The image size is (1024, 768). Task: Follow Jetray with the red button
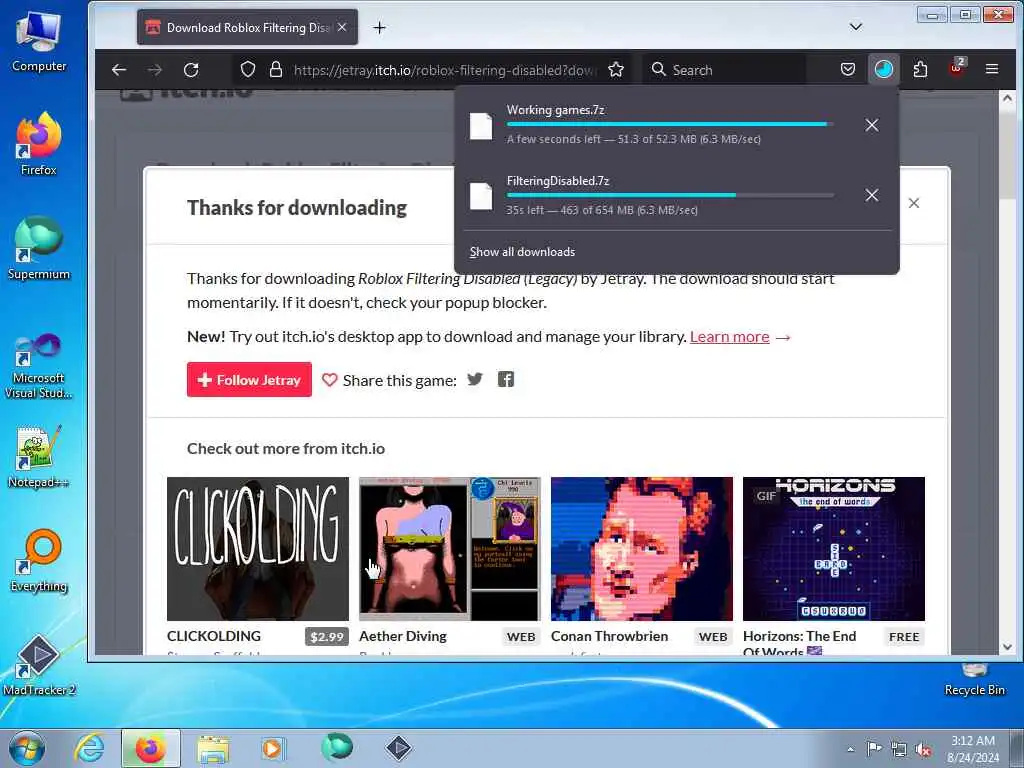(x=249, y=379)
